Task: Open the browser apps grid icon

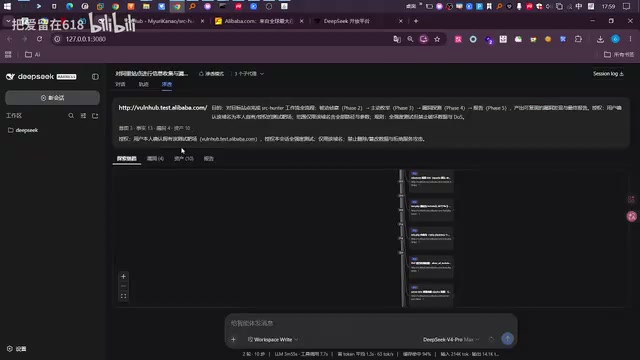Action: tap(8, 55)
